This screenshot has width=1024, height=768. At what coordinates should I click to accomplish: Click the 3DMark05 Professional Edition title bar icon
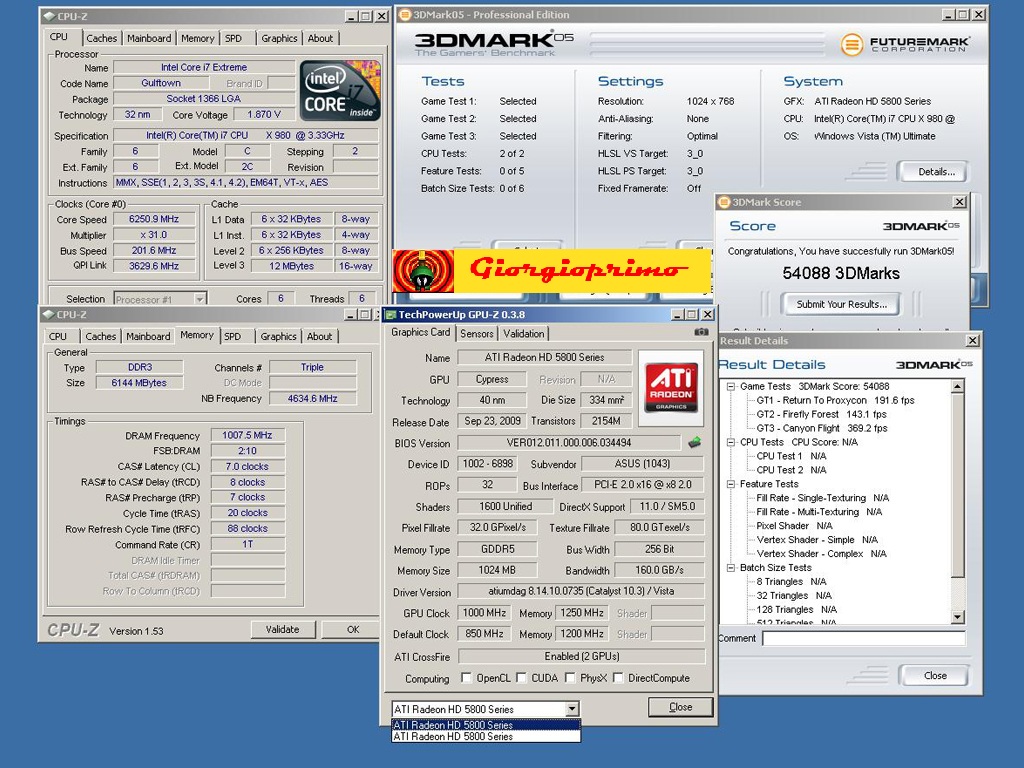point(405,14)
